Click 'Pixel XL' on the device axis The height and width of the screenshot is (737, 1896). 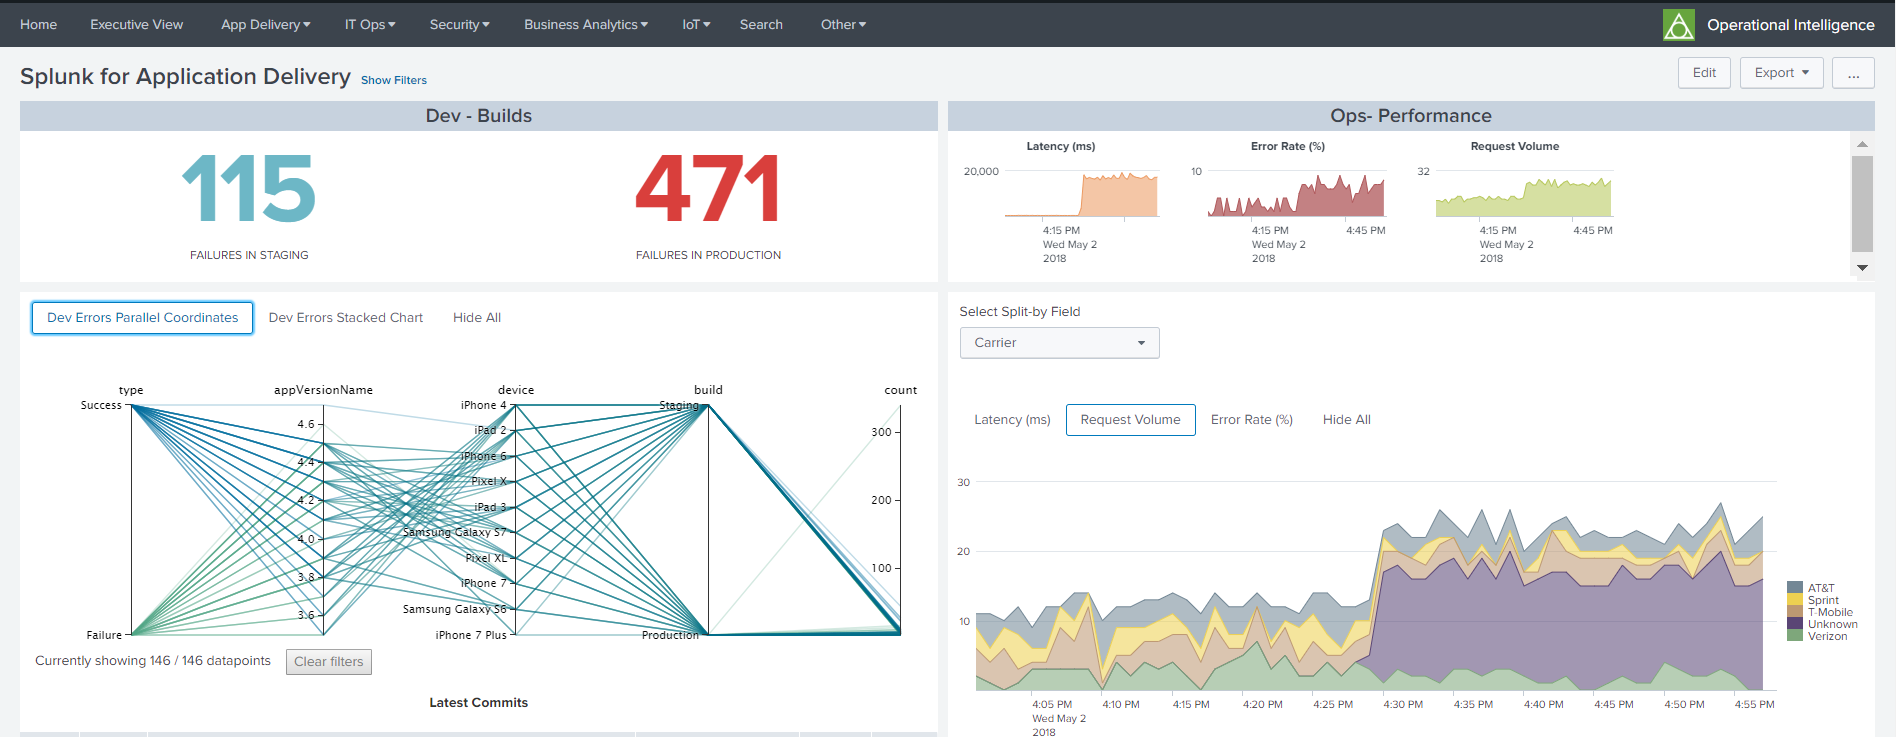[486, 558]
